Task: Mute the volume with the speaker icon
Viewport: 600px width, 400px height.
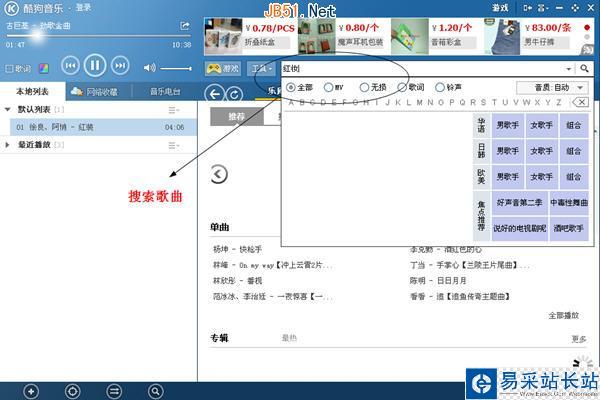Action: pos(149,68)
